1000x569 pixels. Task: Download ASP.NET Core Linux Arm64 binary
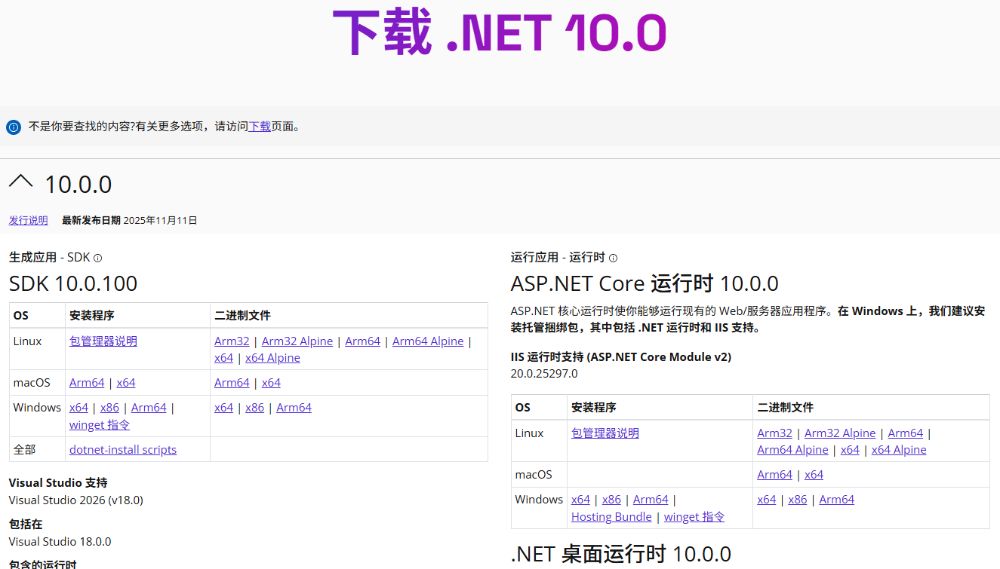[905, 433]
